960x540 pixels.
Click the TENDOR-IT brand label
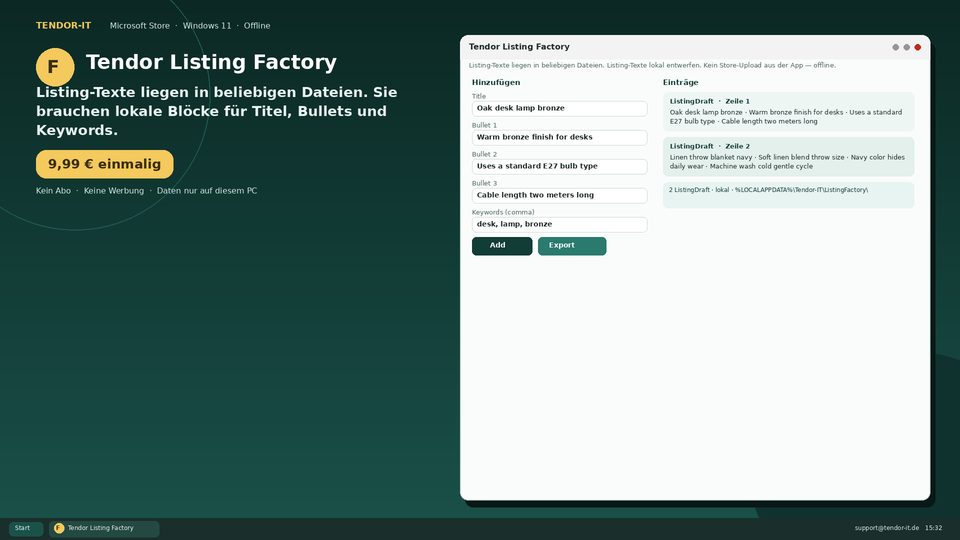(x=64, y=26)
